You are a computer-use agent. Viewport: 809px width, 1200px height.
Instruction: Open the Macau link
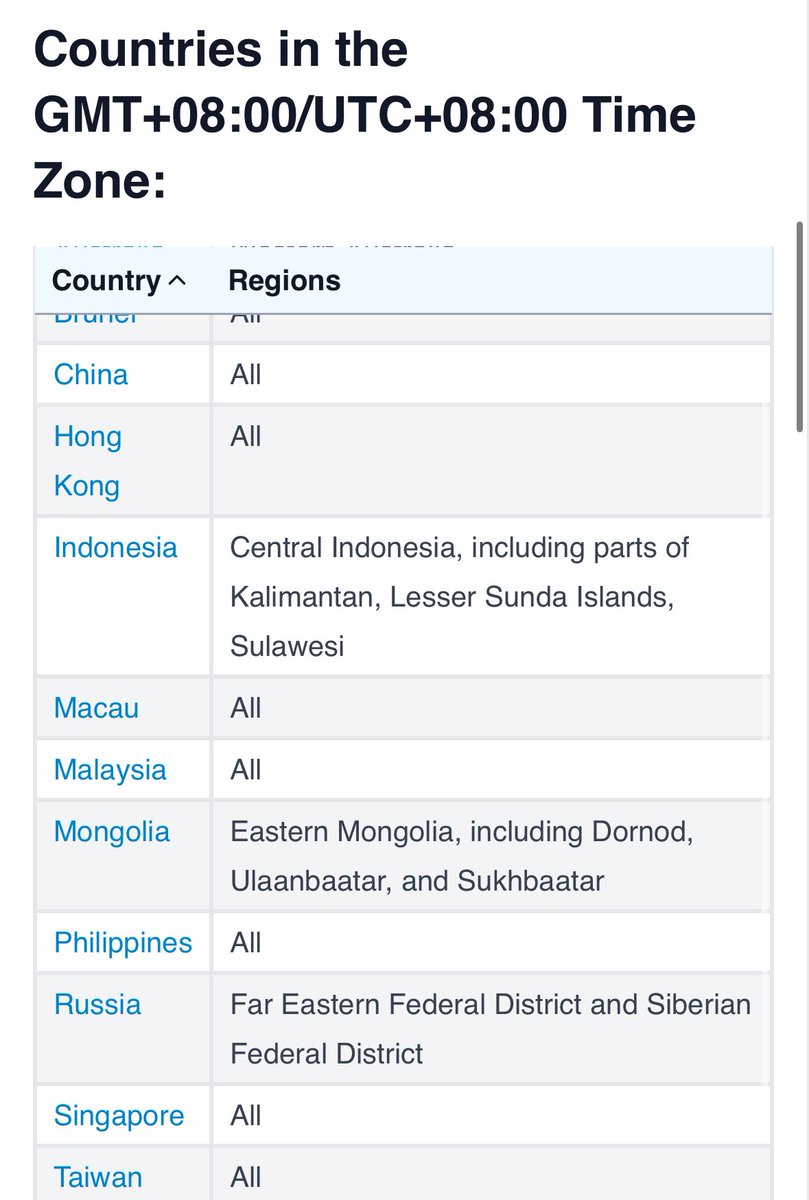click(x=96, y=709)
